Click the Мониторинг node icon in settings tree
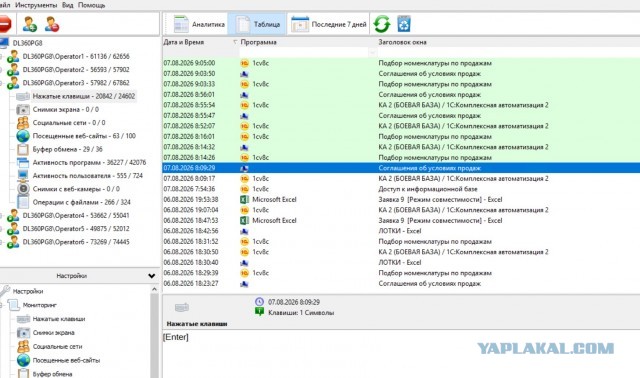This screenshot has height=378, width=640. 13,305
